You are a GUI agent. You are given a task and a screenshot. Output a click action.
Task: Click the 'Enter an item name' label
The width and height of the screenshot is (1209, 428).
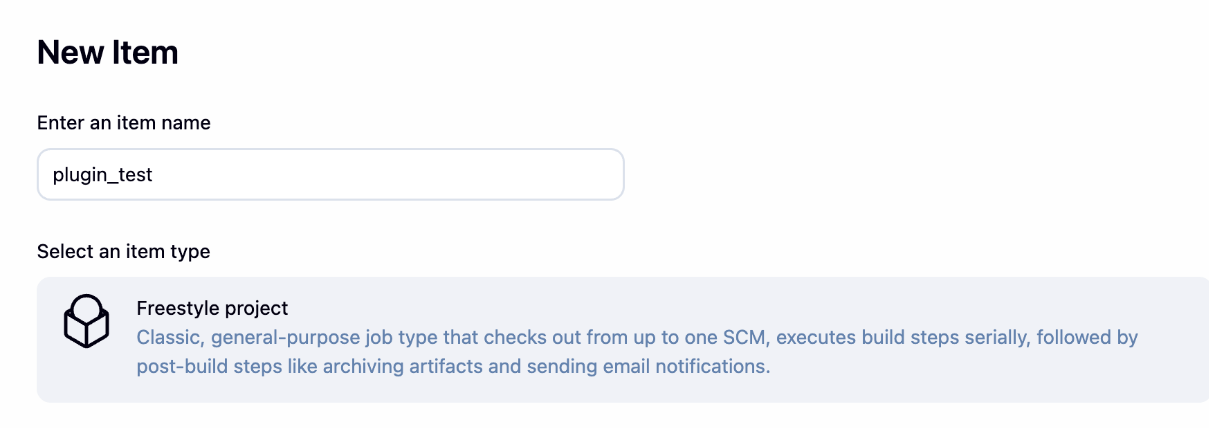123,123
